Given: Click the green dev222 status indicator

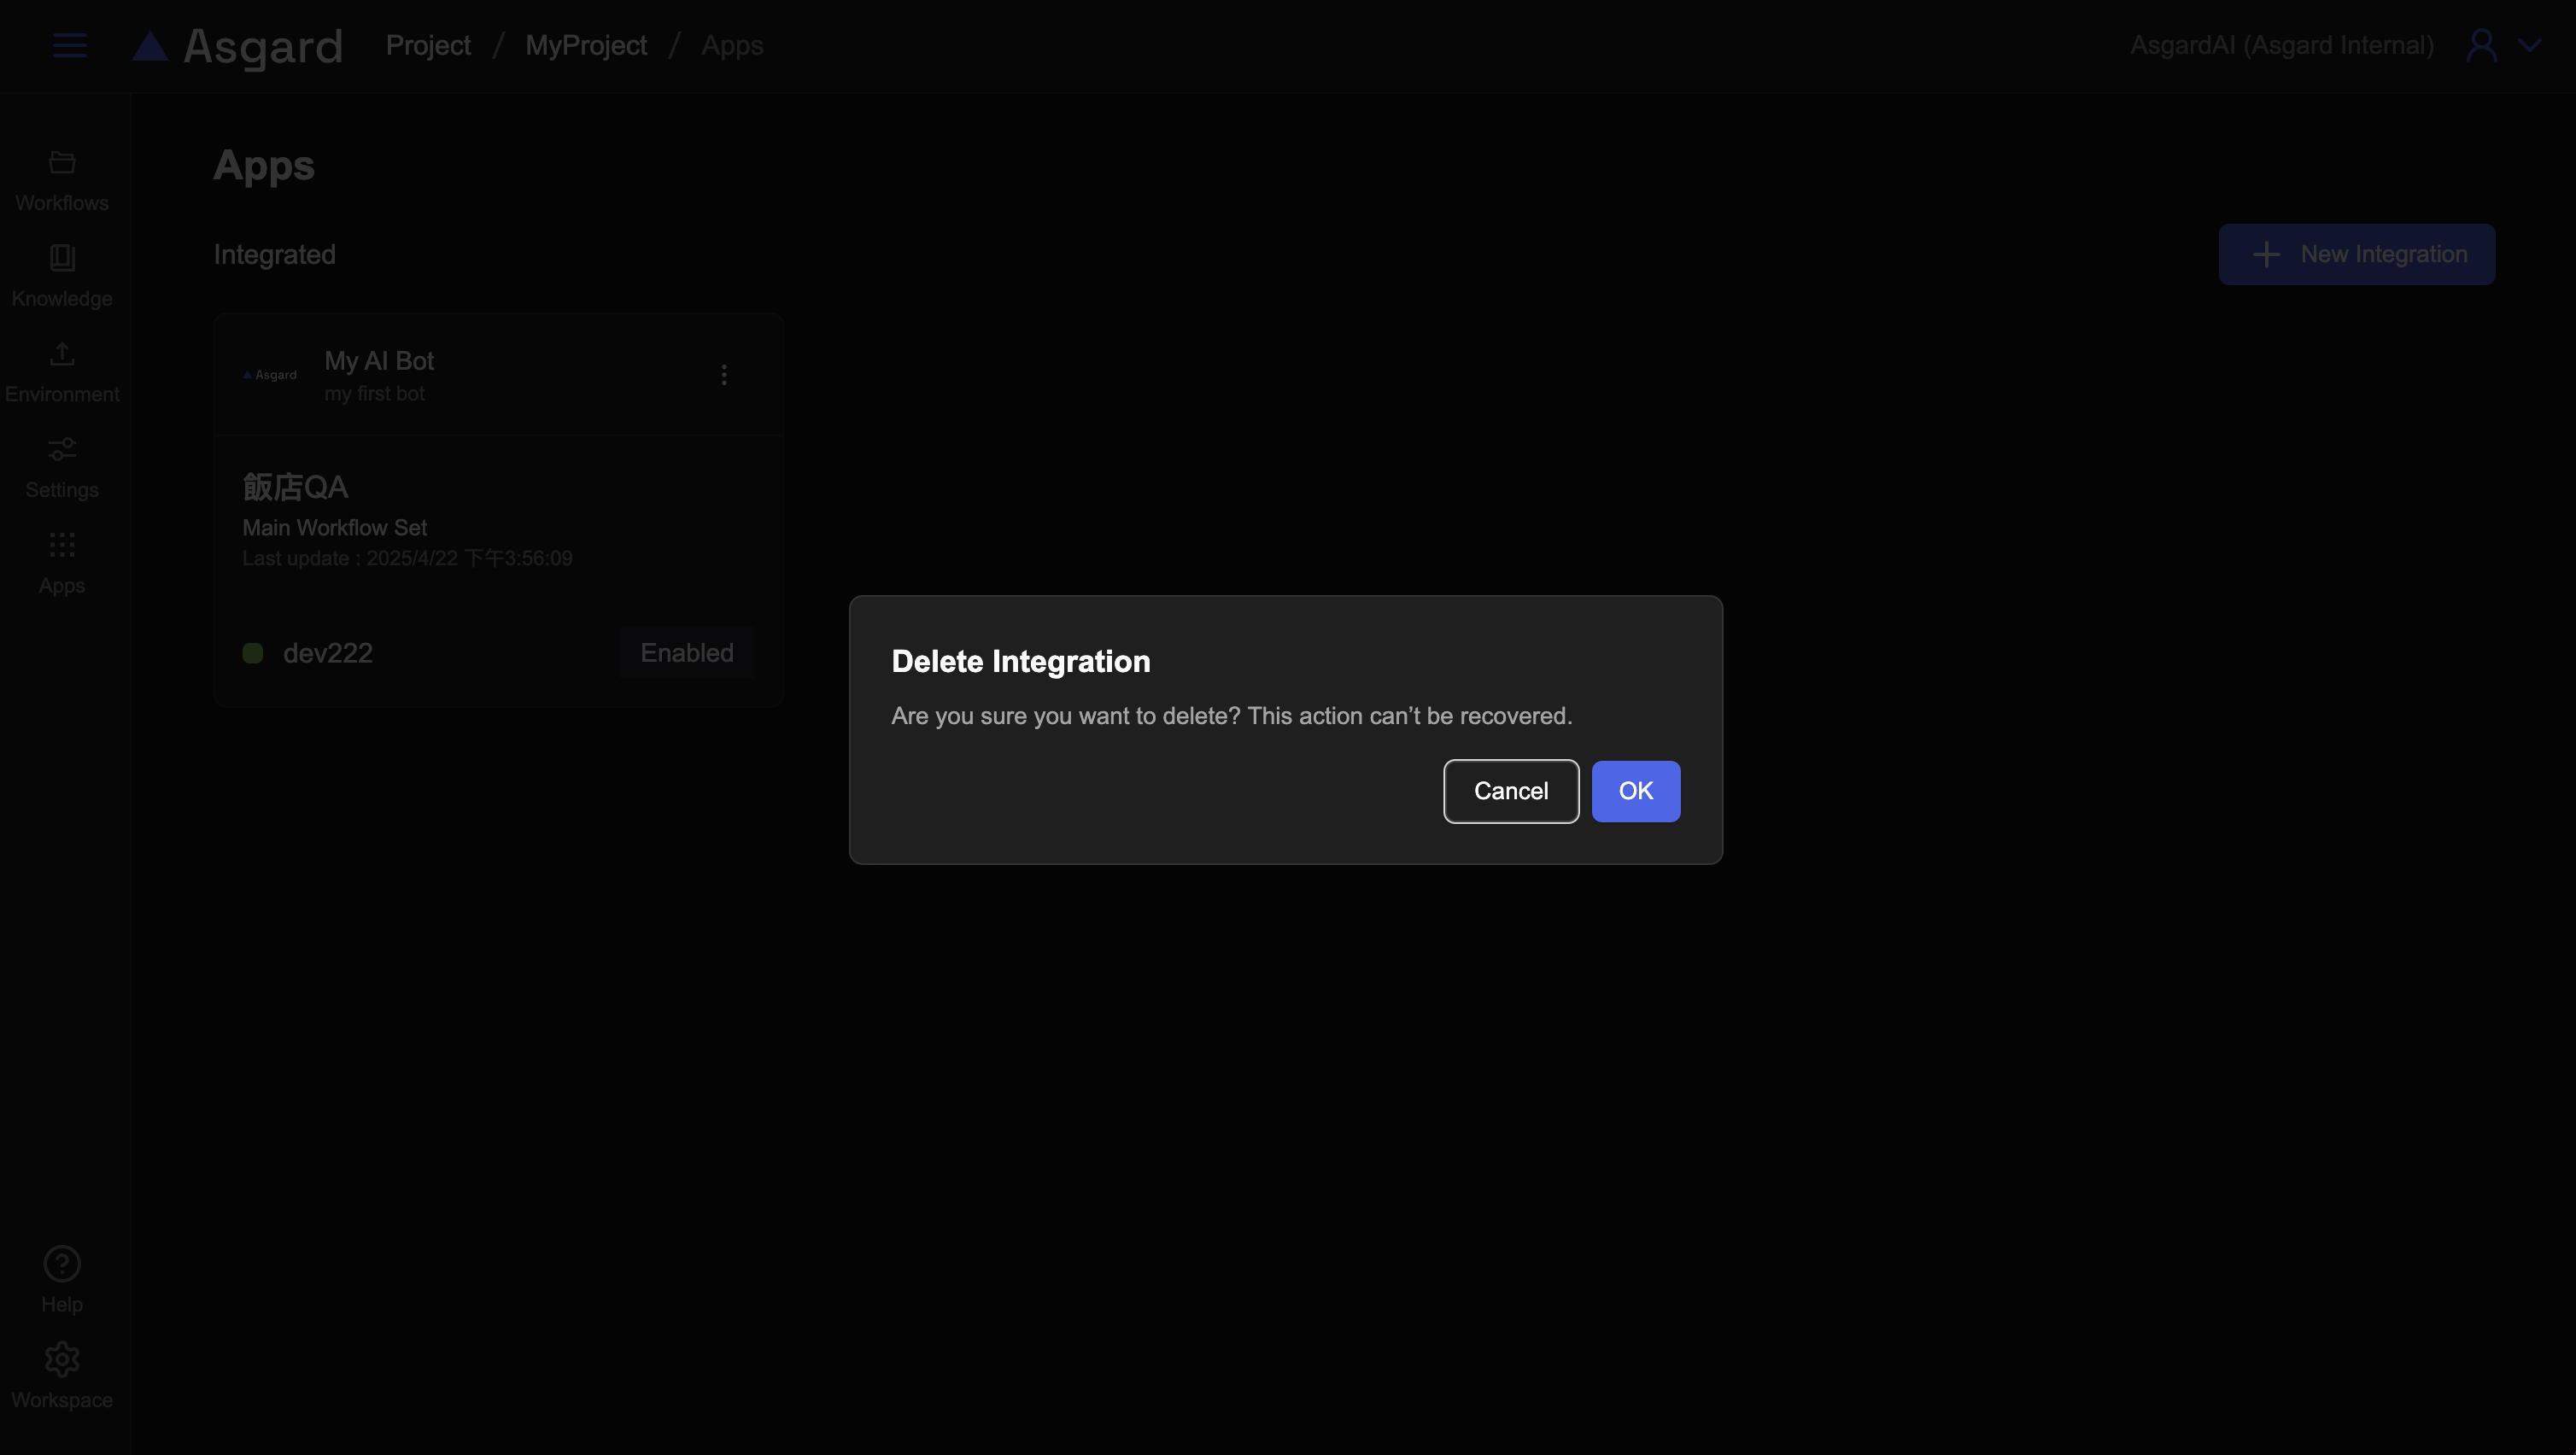Looking at the screenshot, I should point(253,653).
